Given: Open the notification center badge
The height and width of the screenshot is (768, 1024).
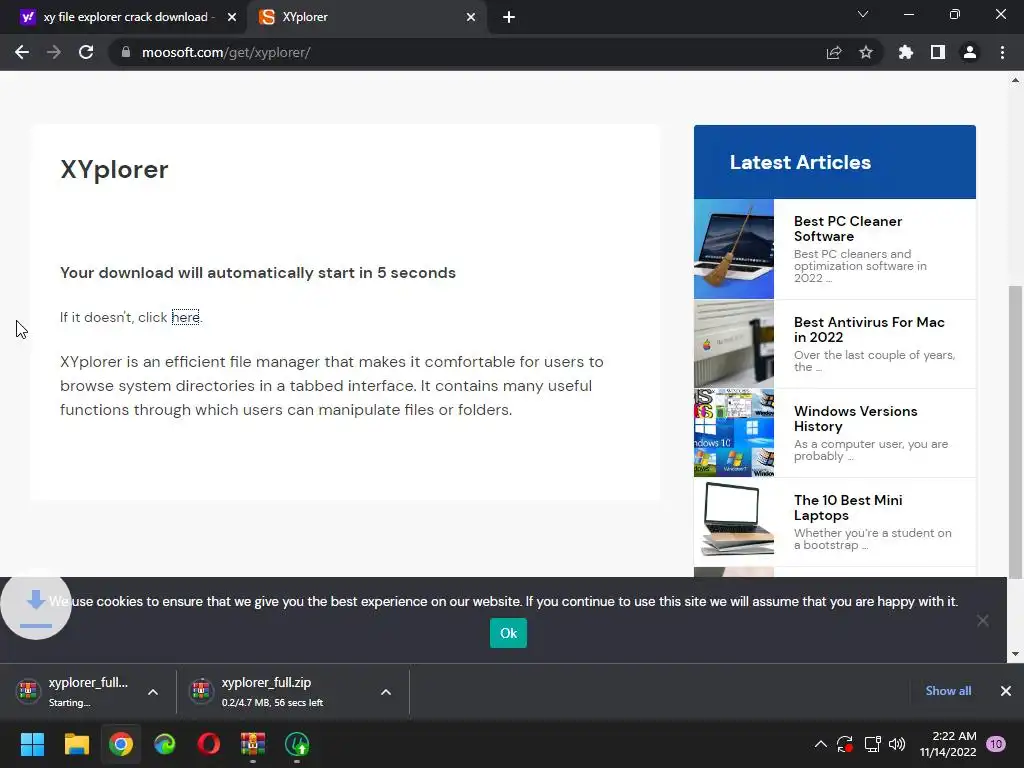Looking at the screenshot, I should pos(996,744).
